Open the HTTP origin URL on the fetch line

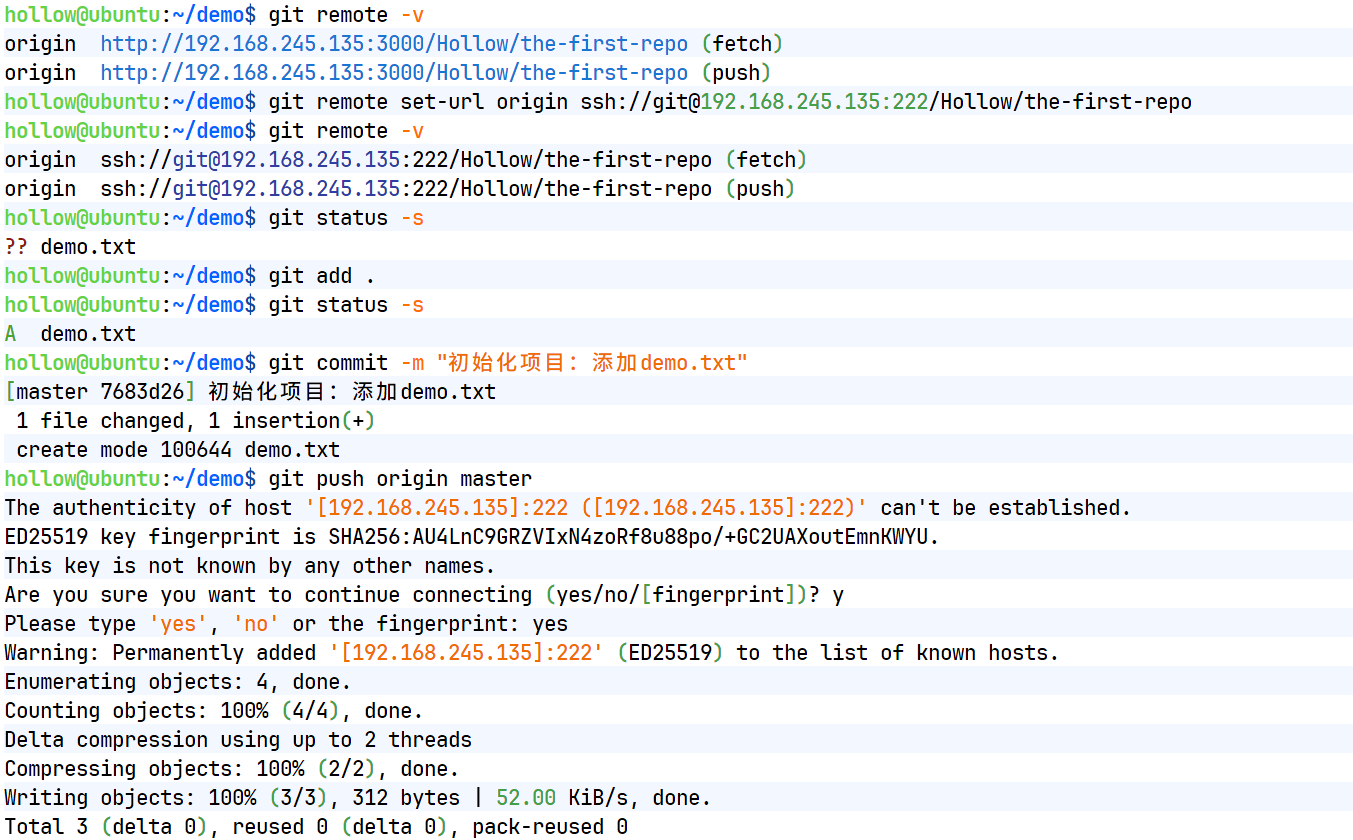click(394, 44)
